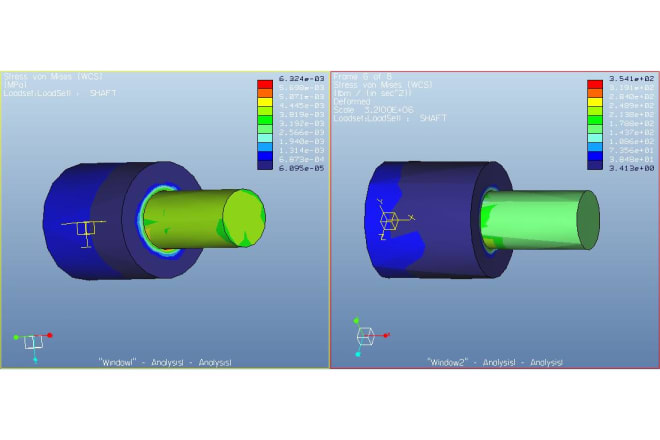Click the "Window1" - Analysis1 caption
The height and width of the screenshot is (440, 660).
[165, 361]
